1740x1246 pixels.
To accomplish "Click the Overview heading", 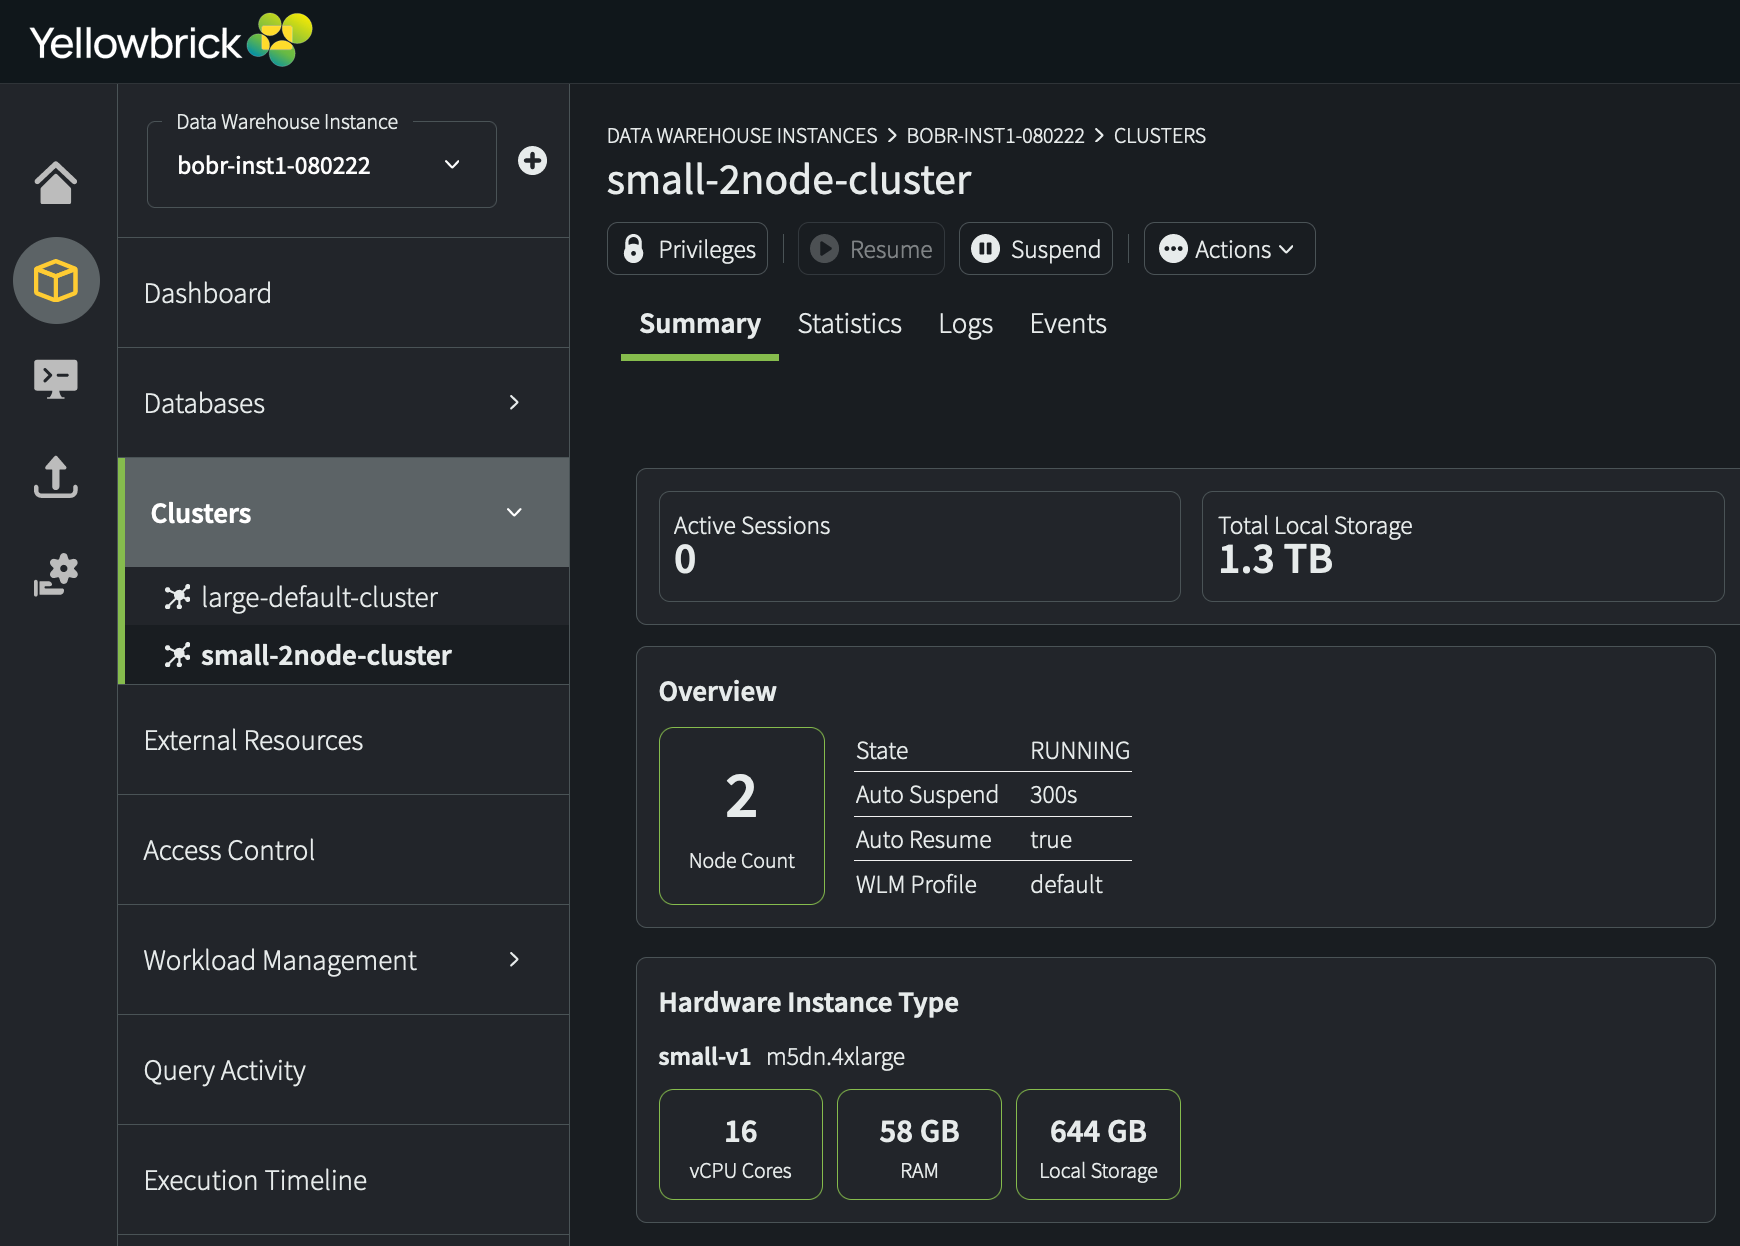I will tap(717, 692).
